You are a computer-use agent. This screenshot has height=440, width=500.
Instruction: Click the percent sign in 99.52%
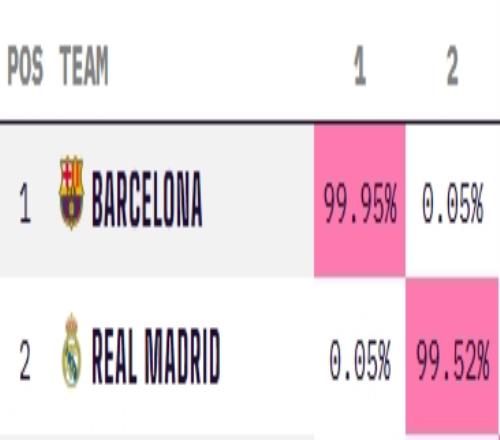coord(481,360)
